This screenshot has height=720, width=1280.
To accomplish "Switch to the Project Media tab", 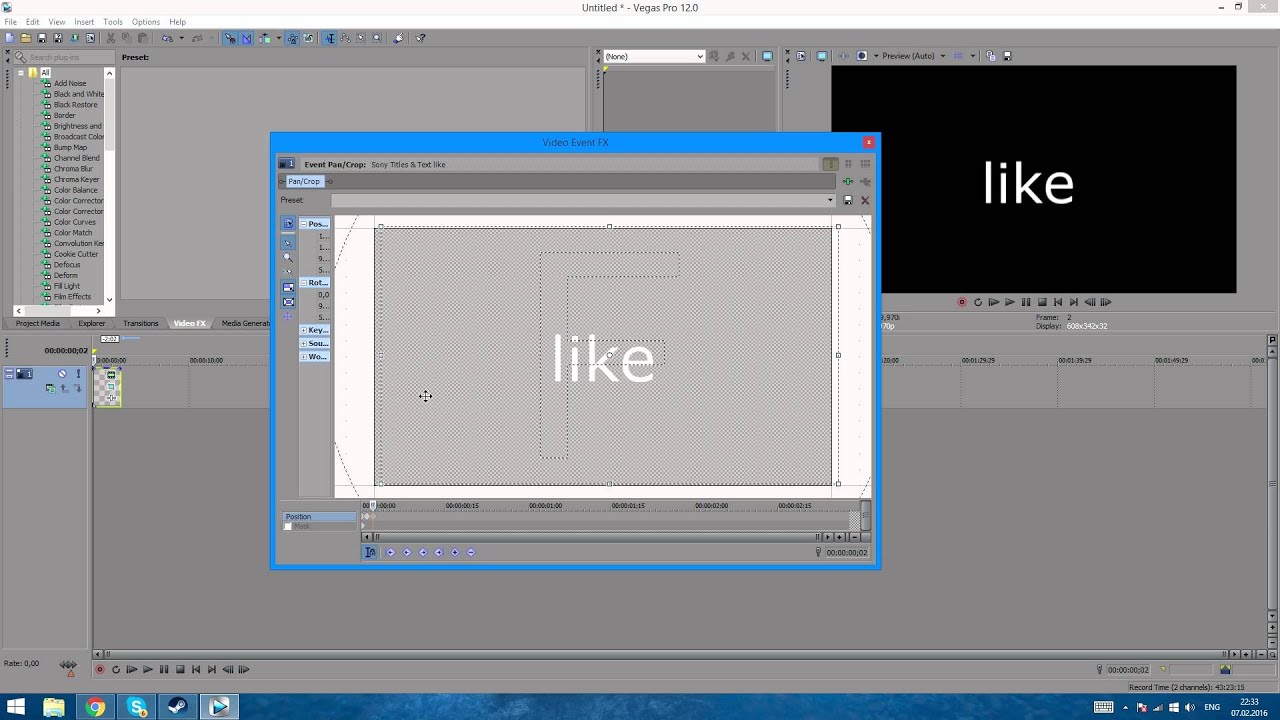I will (x=37, y=323).
